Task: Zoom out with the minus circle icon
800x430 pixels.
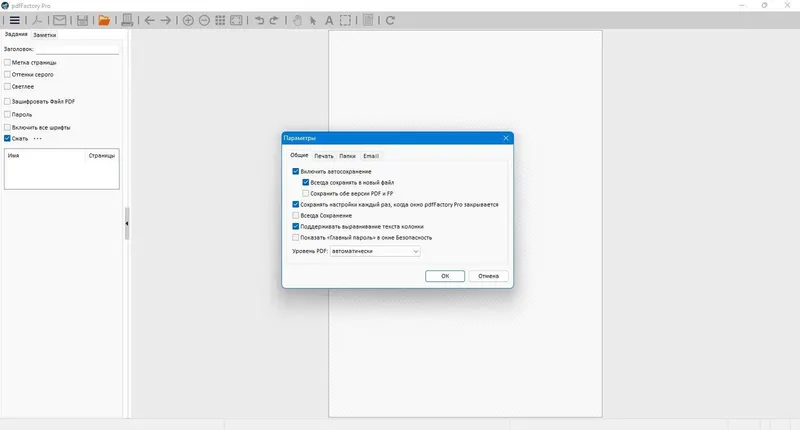Action: [204, 20]
